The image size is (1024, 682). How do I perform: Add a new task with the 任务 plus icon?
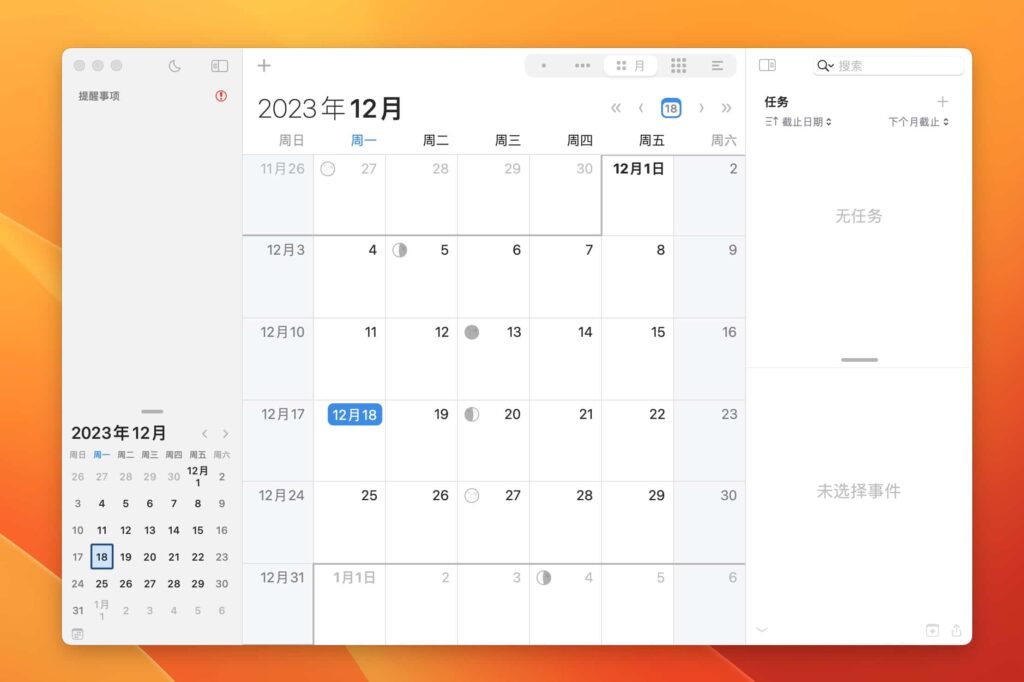tap(944, 101)
